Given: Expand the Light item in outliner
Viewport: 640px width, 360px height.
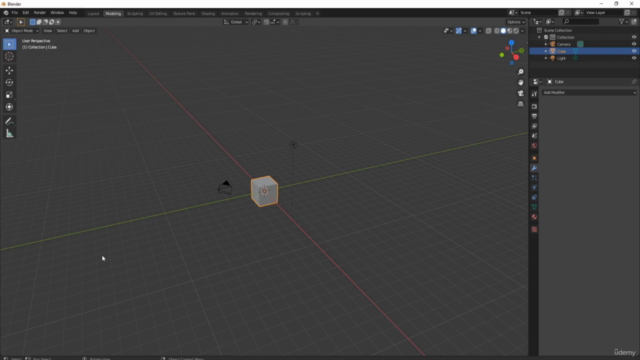Looking at the screenshot, I should pos(546,58).
